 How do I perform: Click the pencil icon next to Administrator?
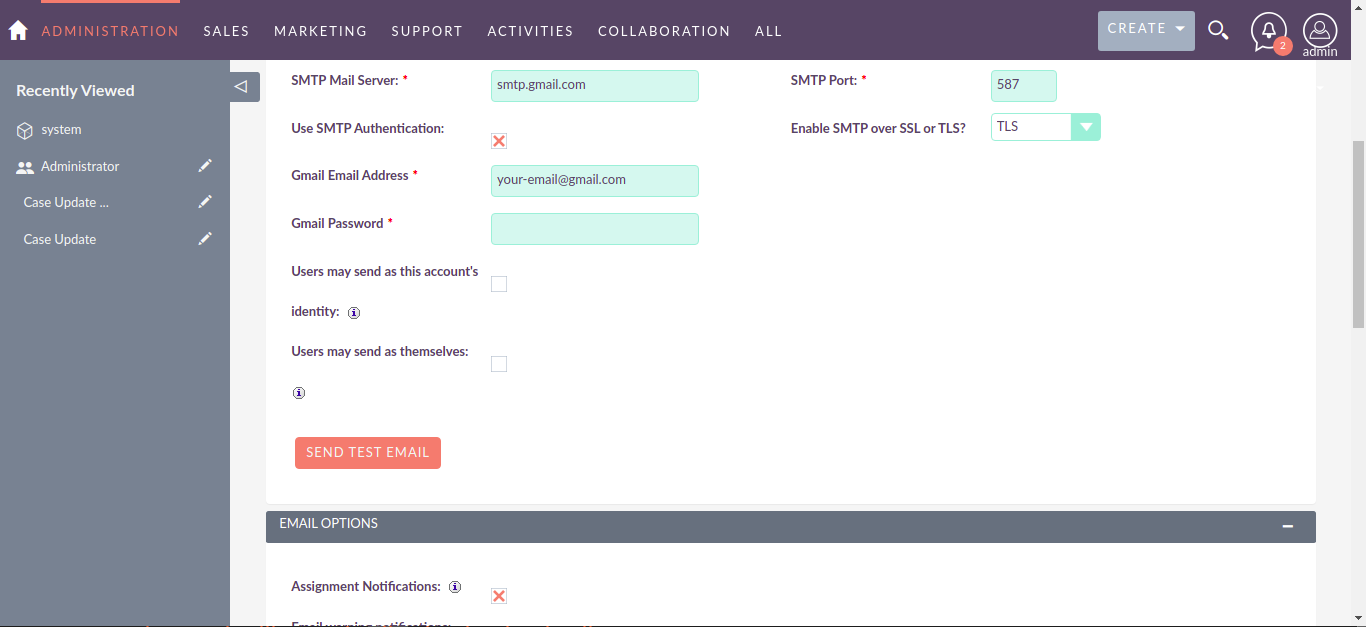click(x=205, y=166)
